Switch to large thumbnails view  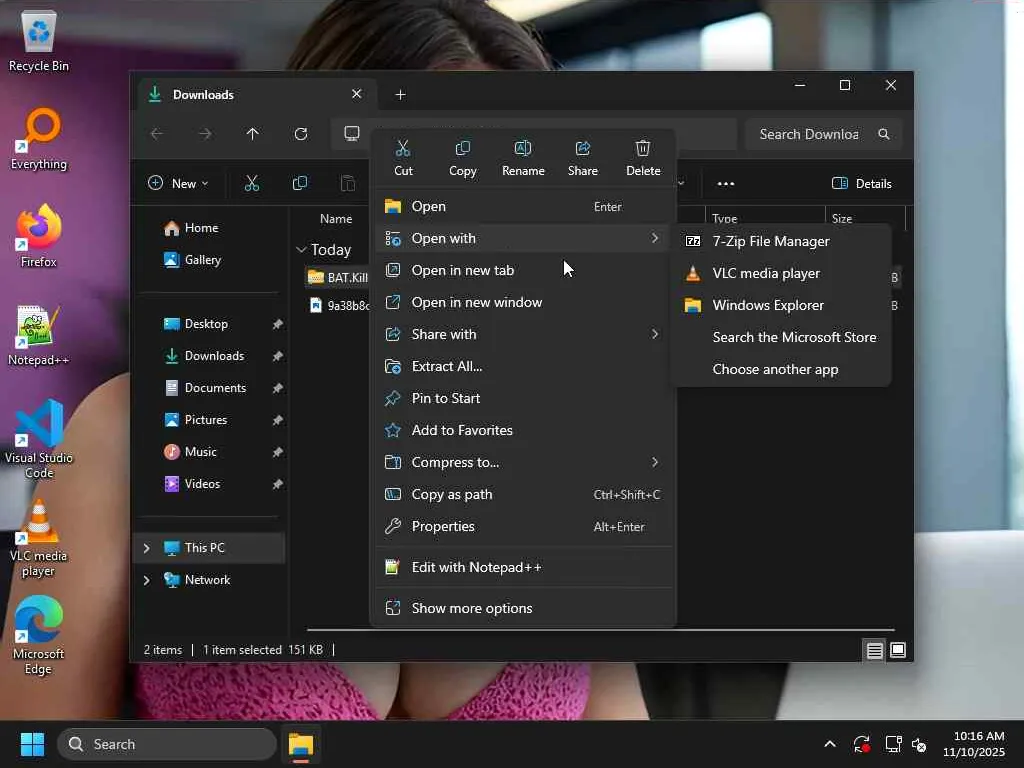[898, 651]
